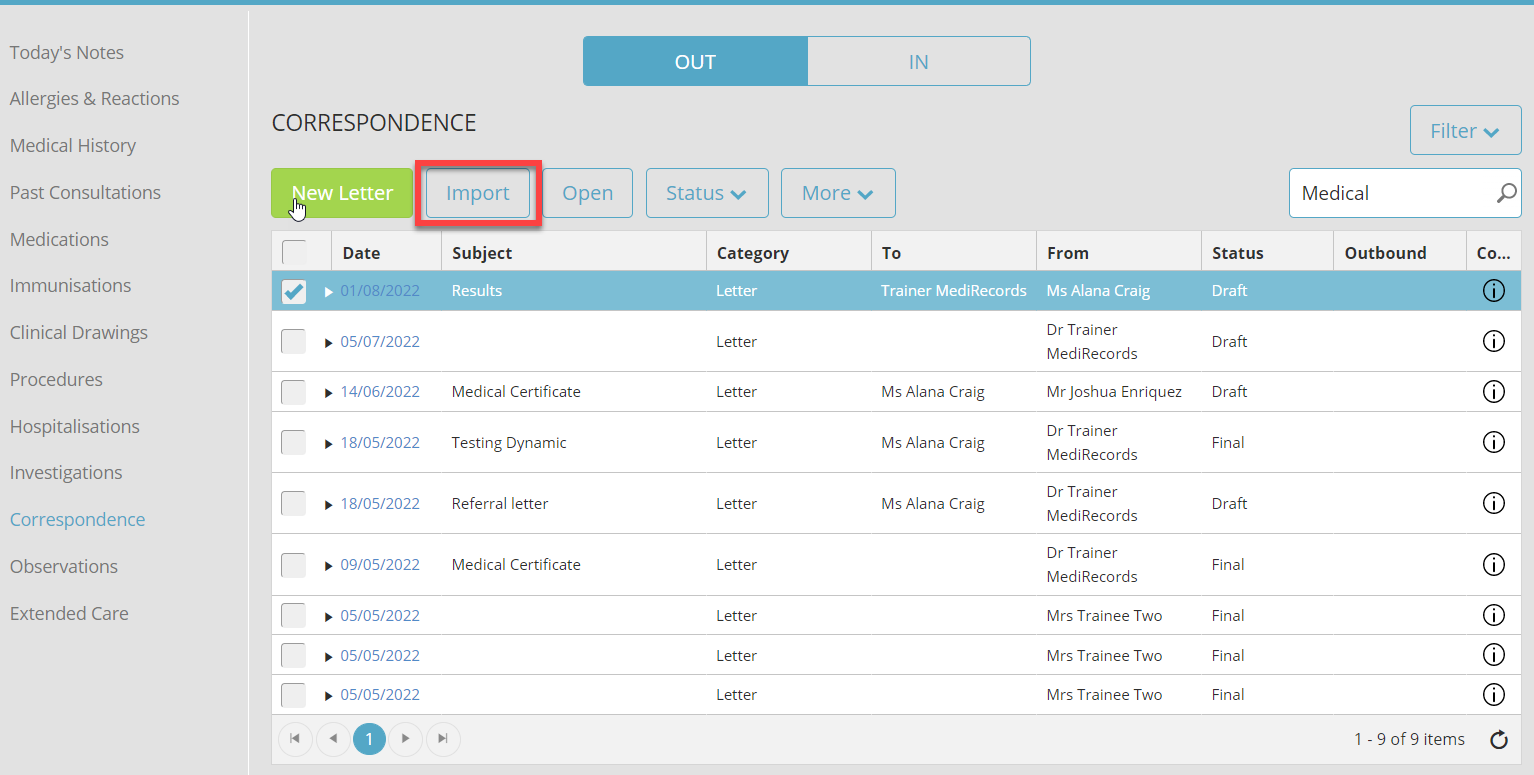Open info icon for 01/08/2022 Results row
This screenshot has height=775, width=1534.
pyautogui.click(x=1493, y=291)
